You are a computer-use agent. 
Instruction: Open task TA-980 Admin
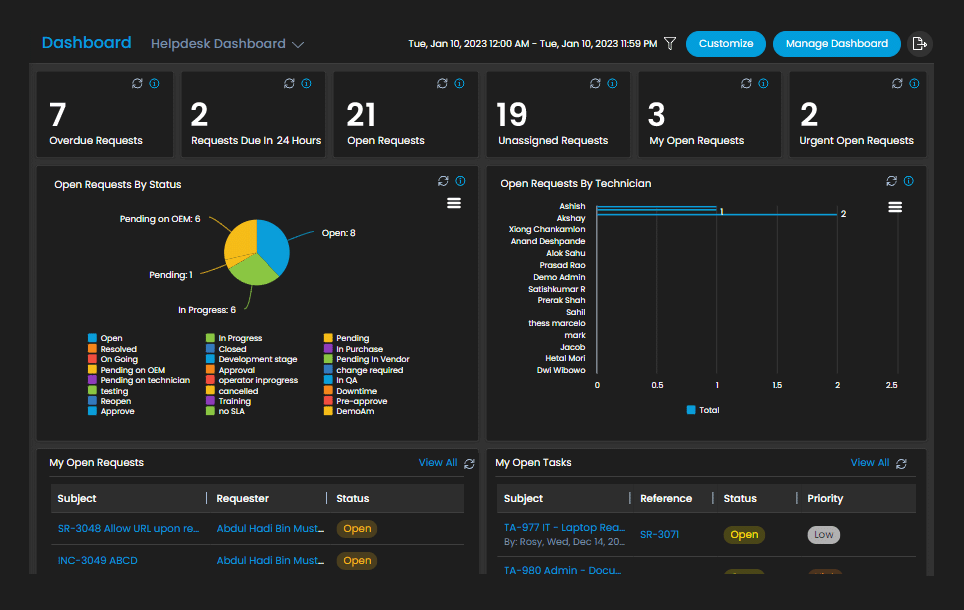(x=563, y=570)
